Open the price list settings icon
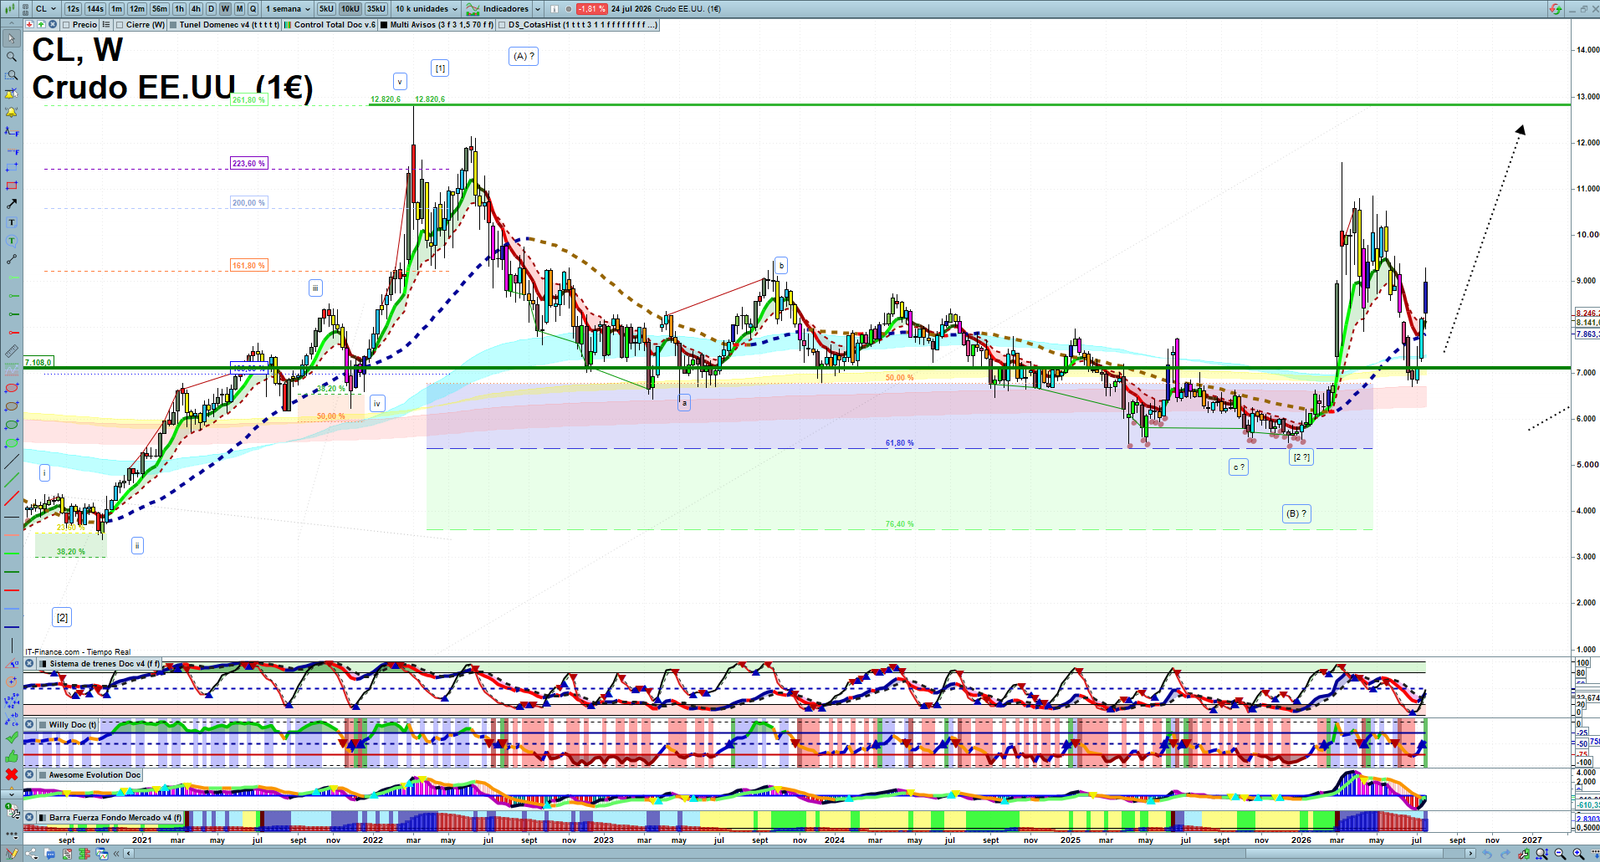The image size is (1600, 862). click(106, 24)
